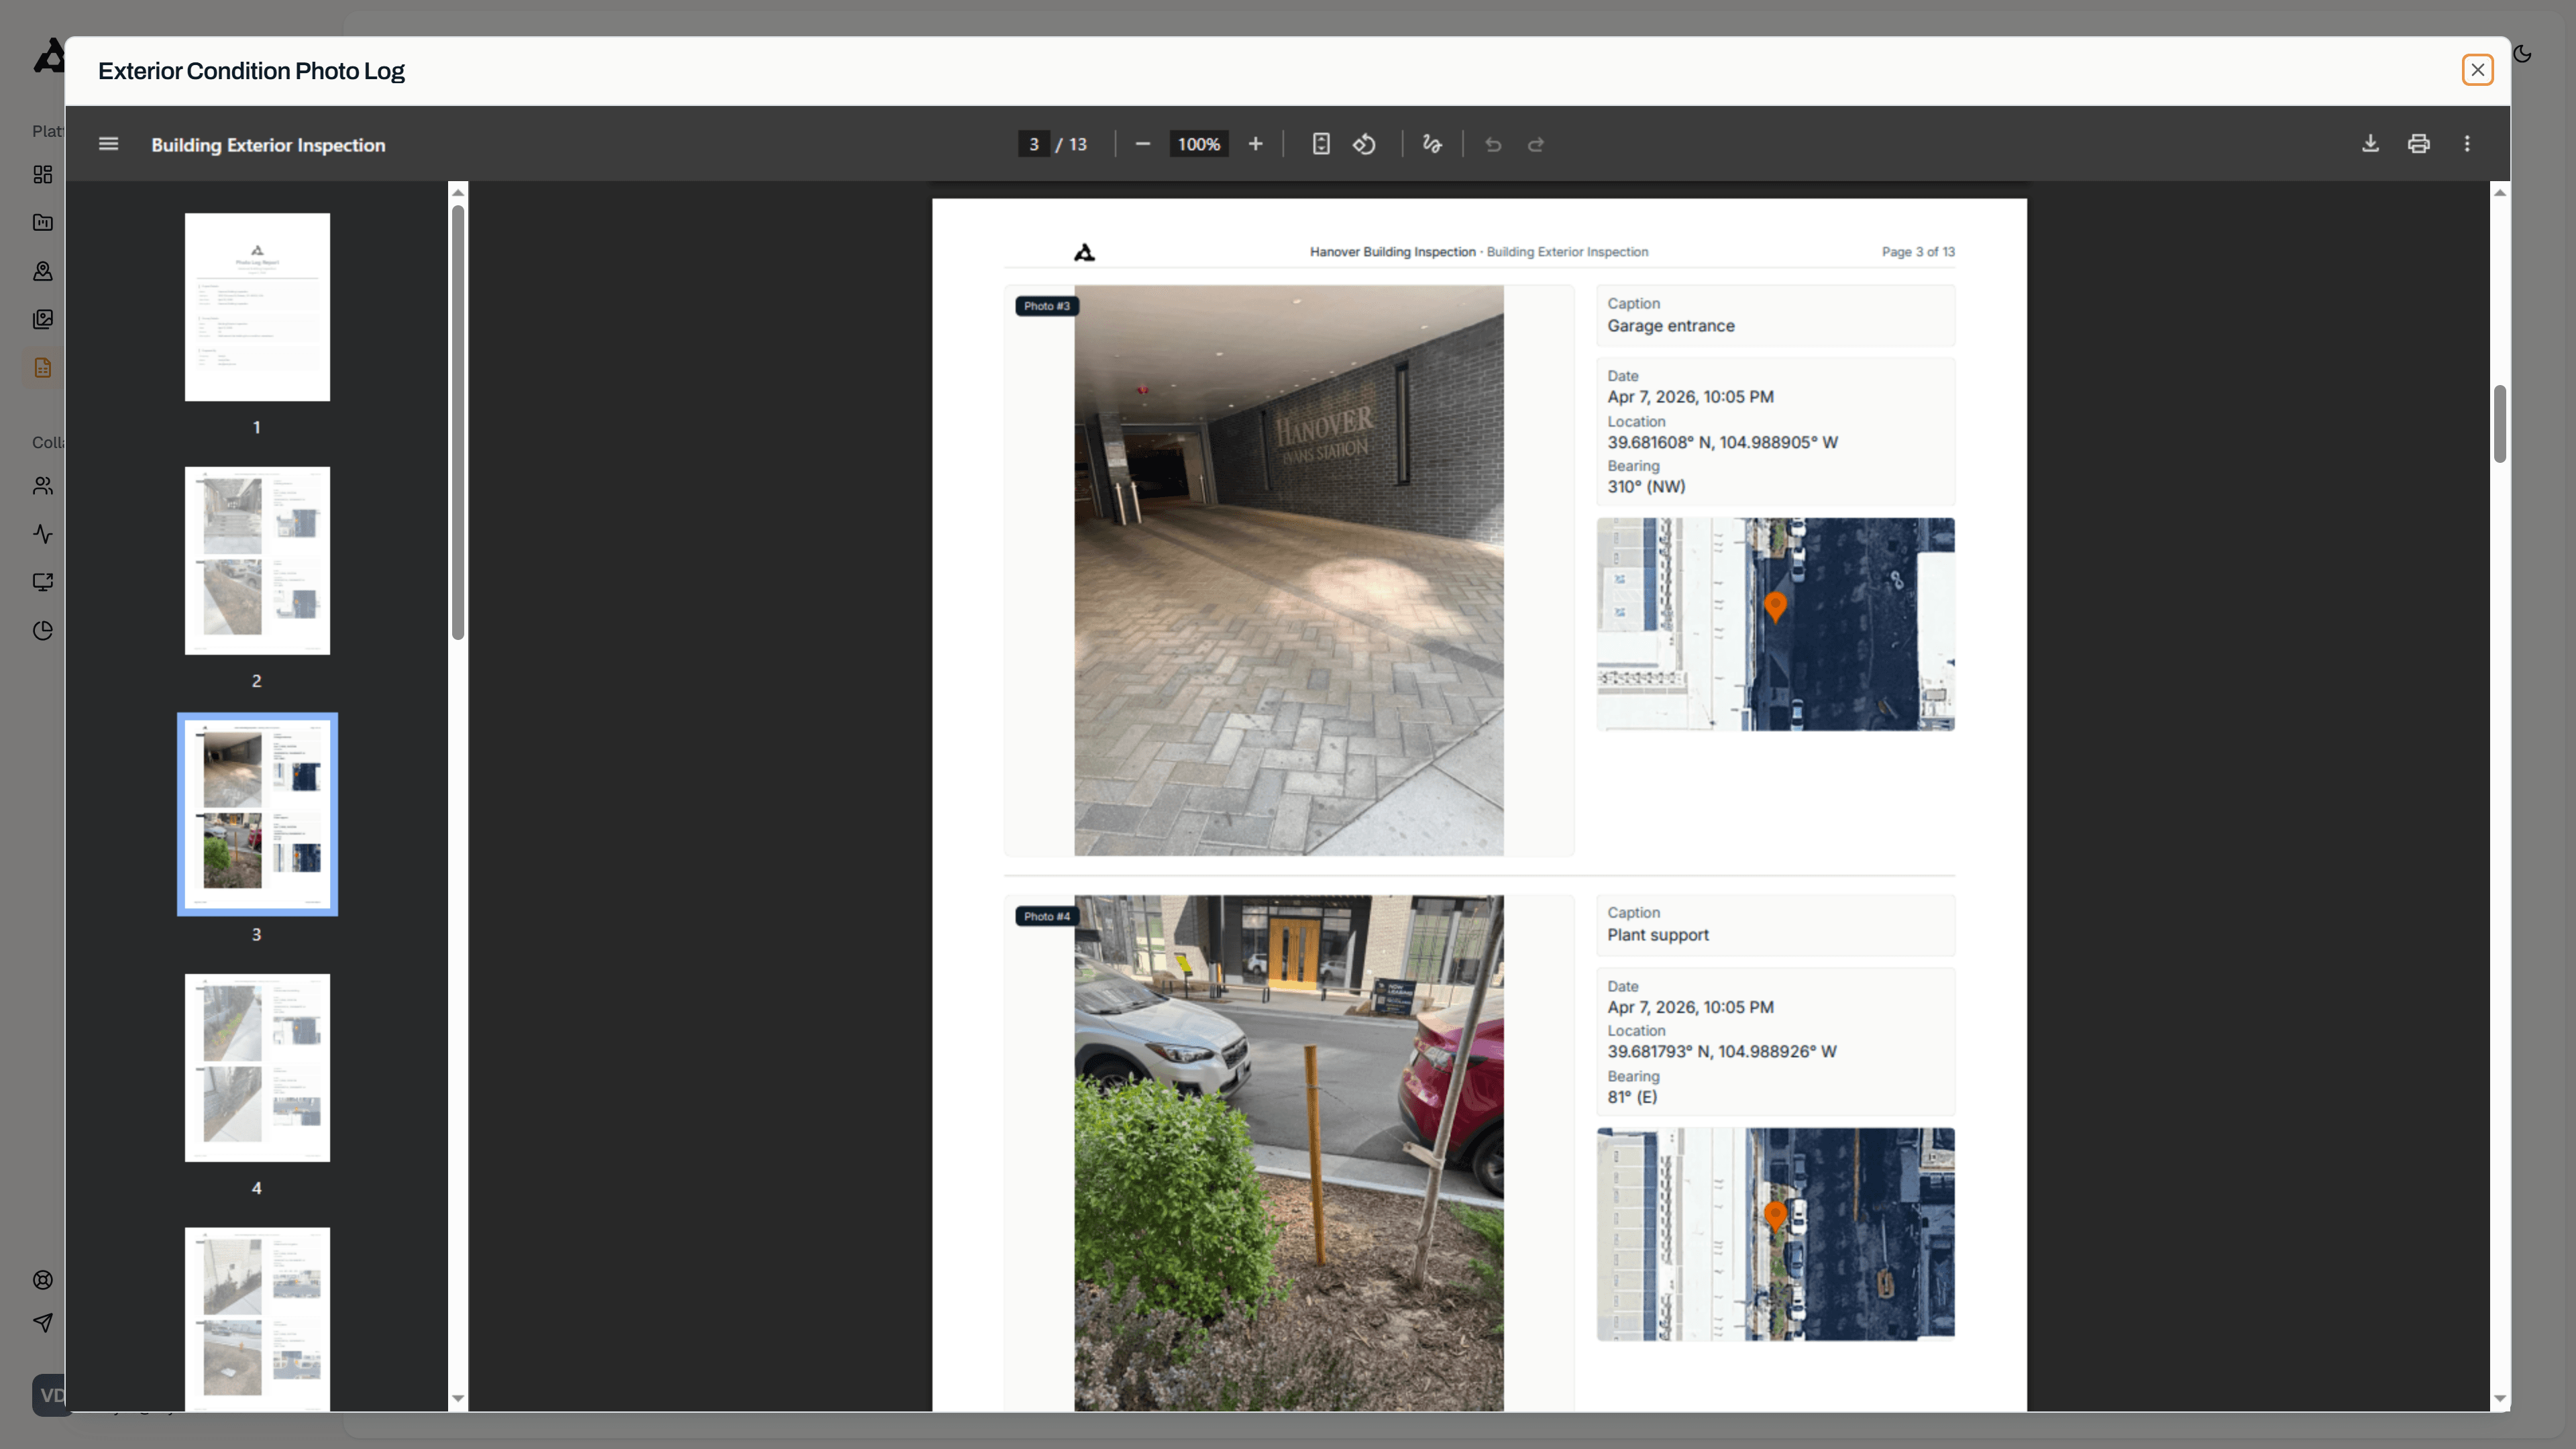Click the undo arrow in PDF toolbar
The image size is (2576, 1449).
point(1493,144)
